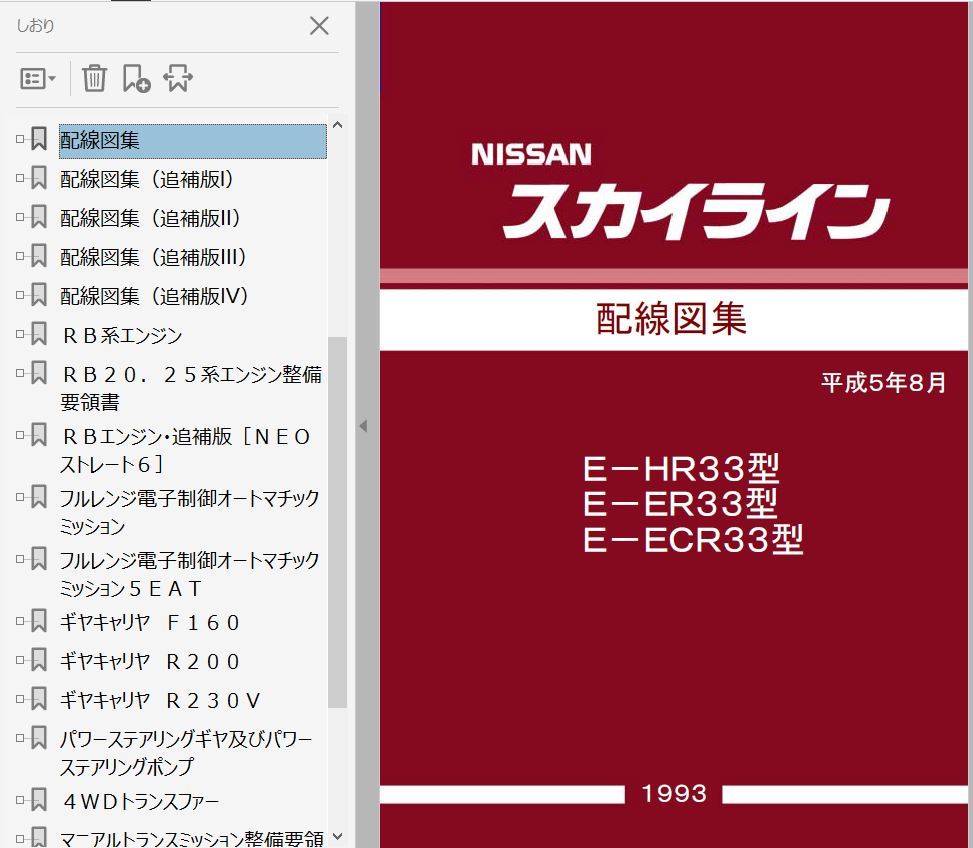Delete the selected bookmark with trash icon
The width and height of the screenshot is (973, 848).
(94, 78)
